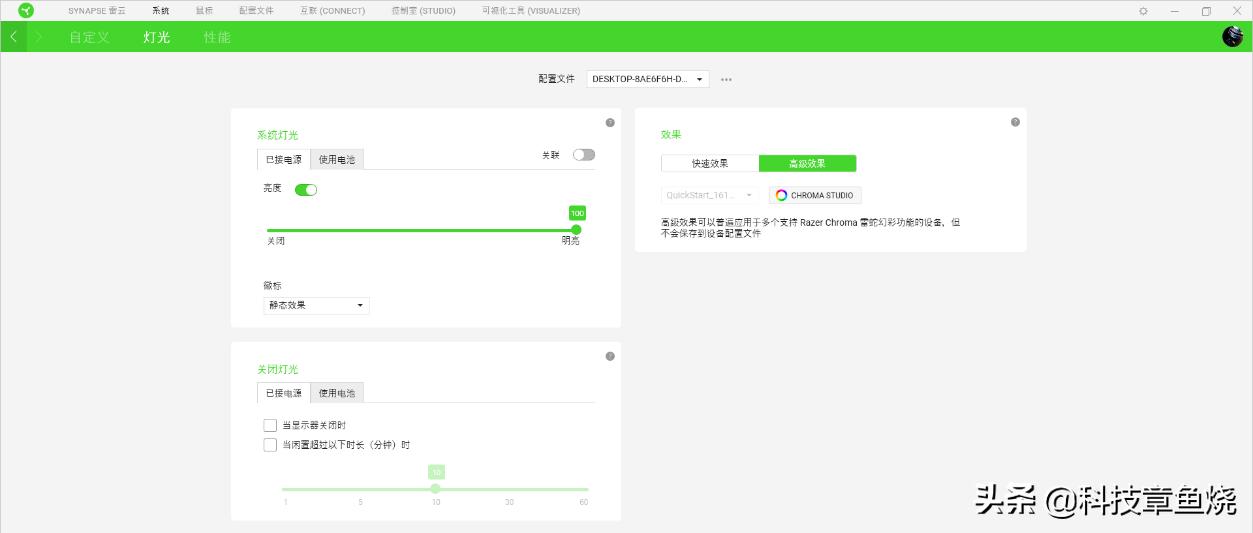Click the 明亮 brightness label
The height and width of the screenshot is (533, 1253).
coord(570,241)
